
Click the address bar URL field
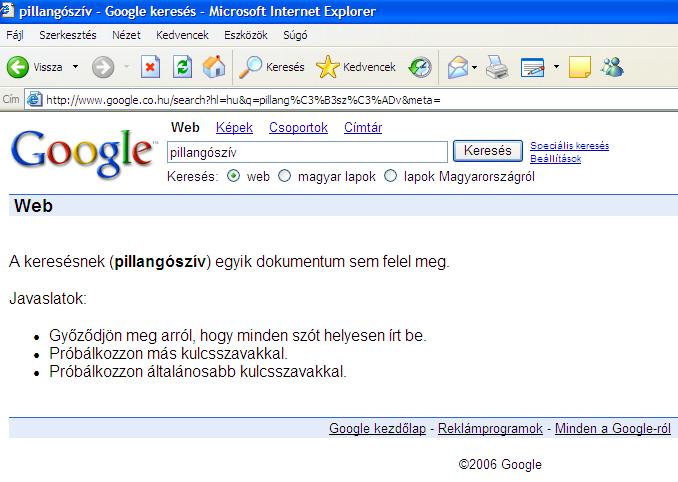point(351,100)
